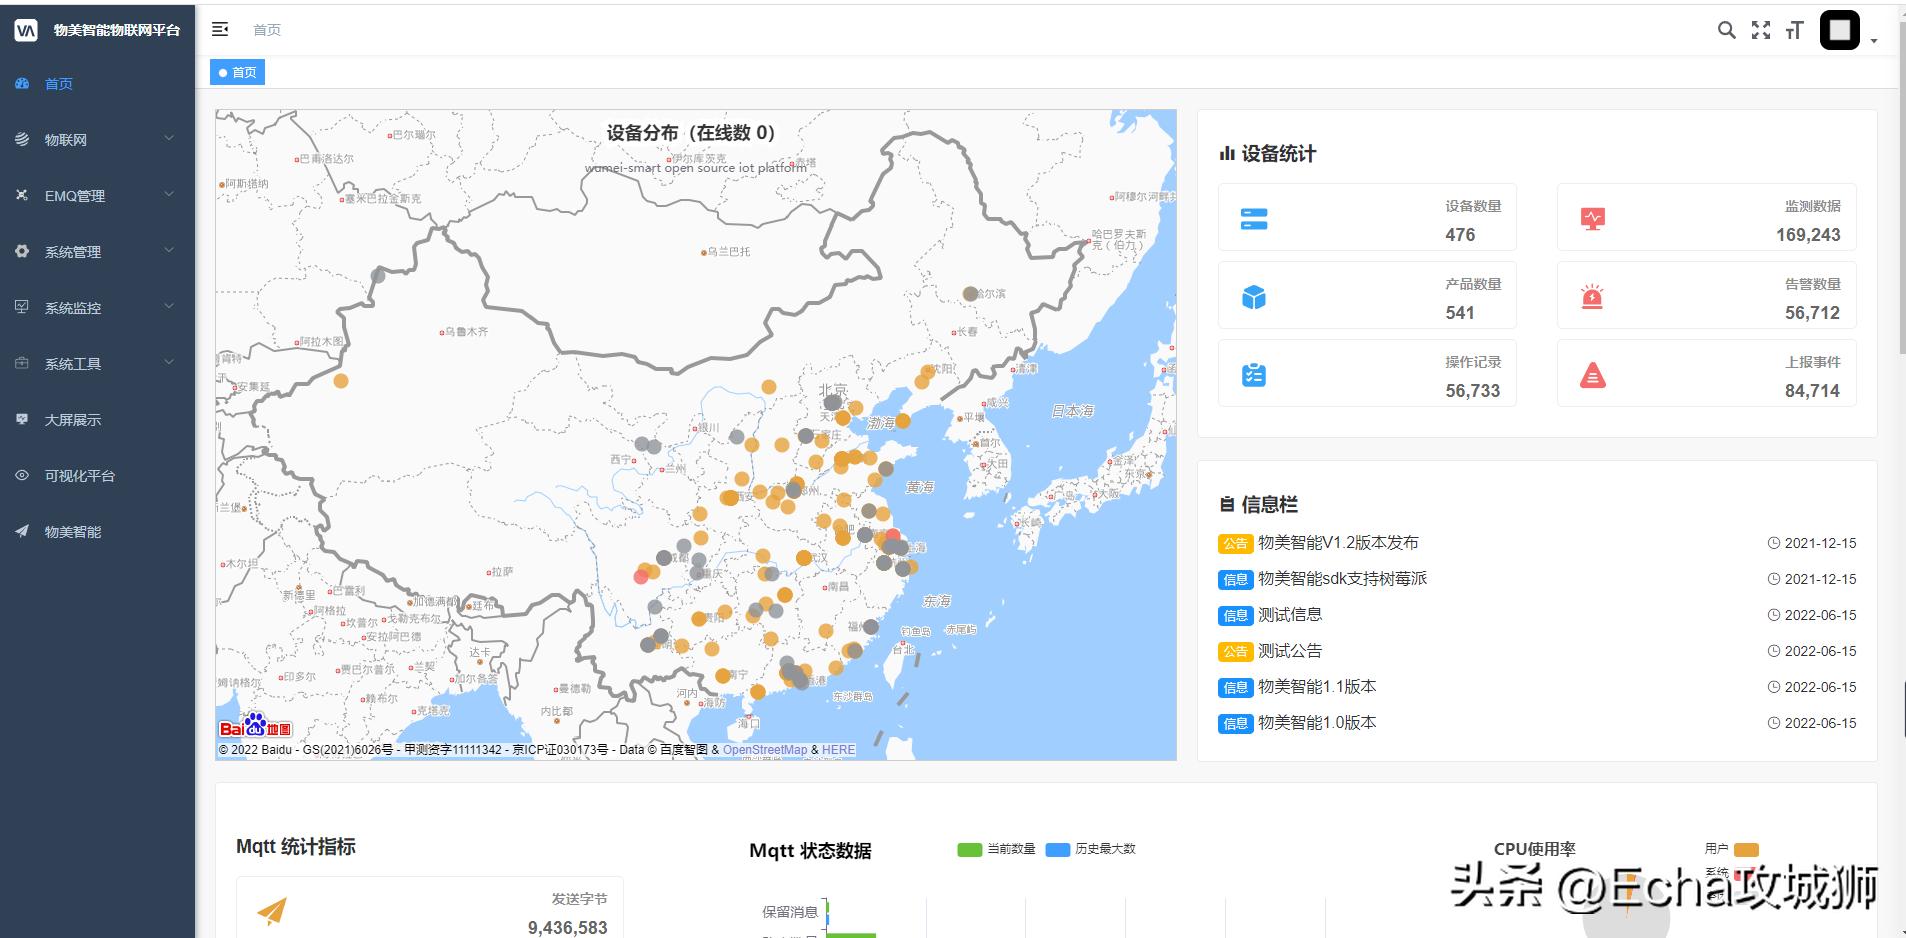
Task: Expand the EMQ管理 sidebar menu
Action: click(x=75, y=195)
